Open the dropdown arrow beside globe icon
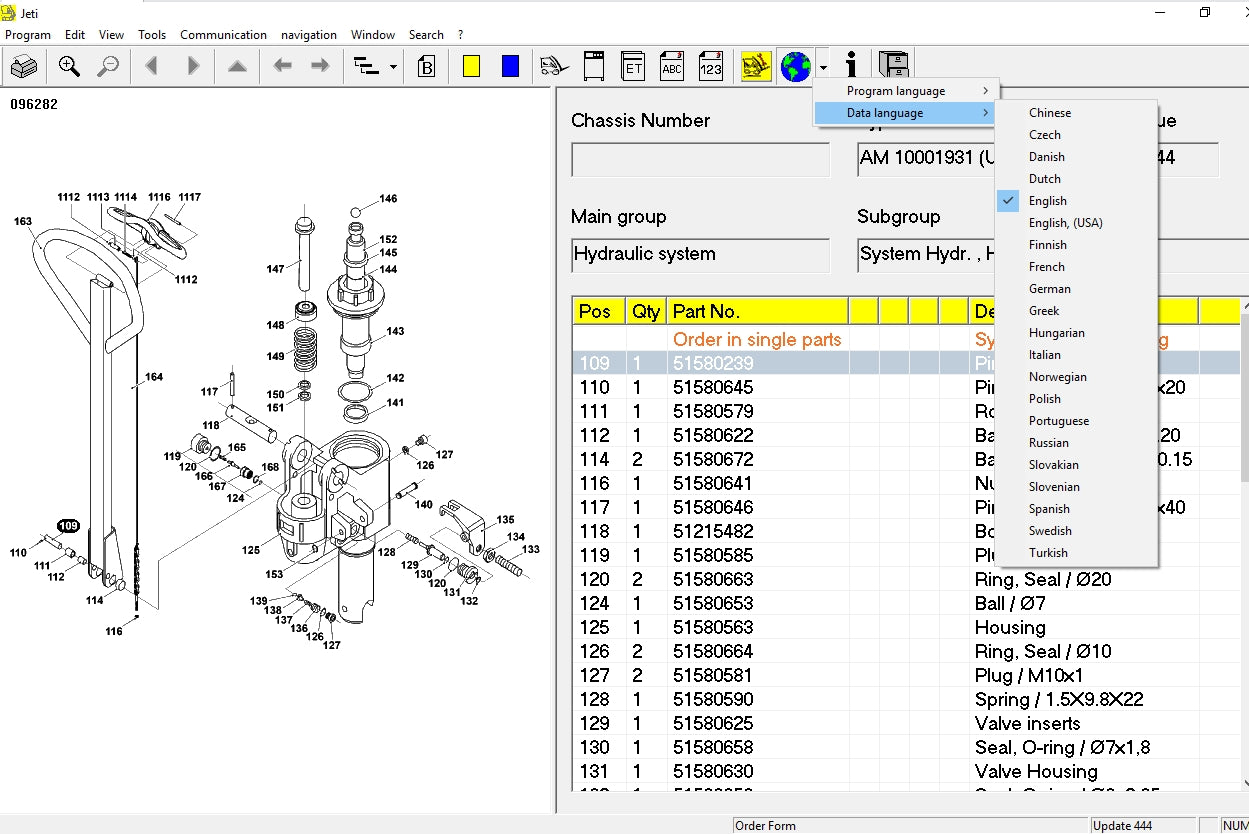This screenshot has width=1249, height=834. click(x=823, y=68)
